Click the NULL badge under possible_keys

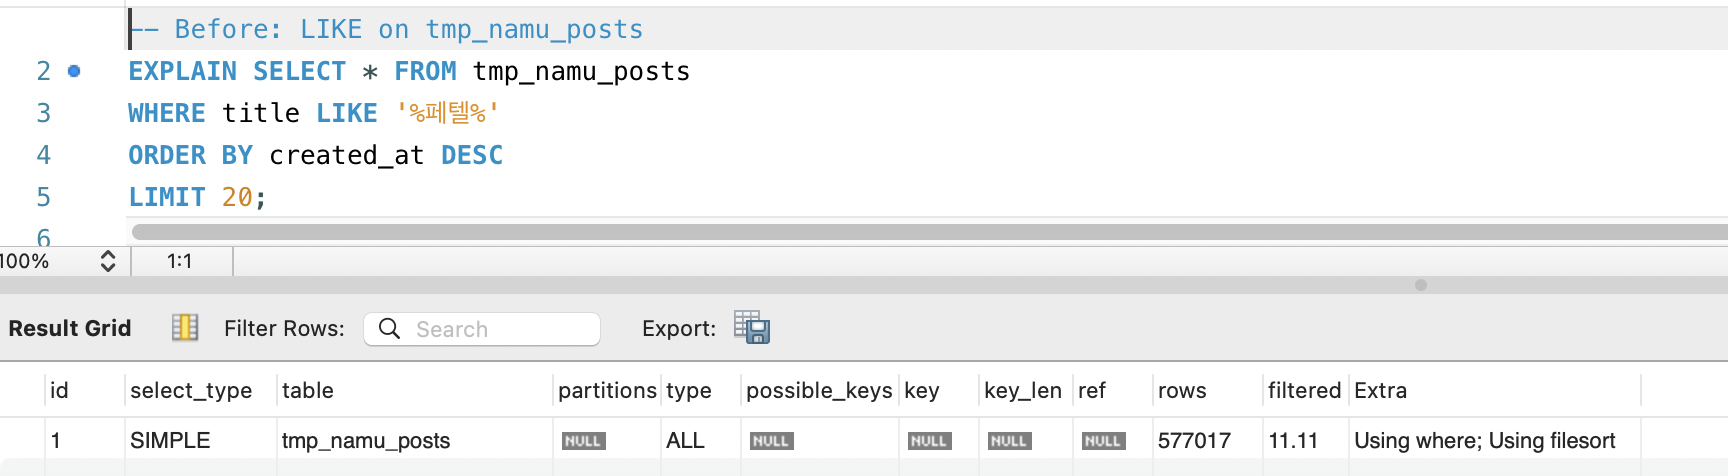(771, 441)
